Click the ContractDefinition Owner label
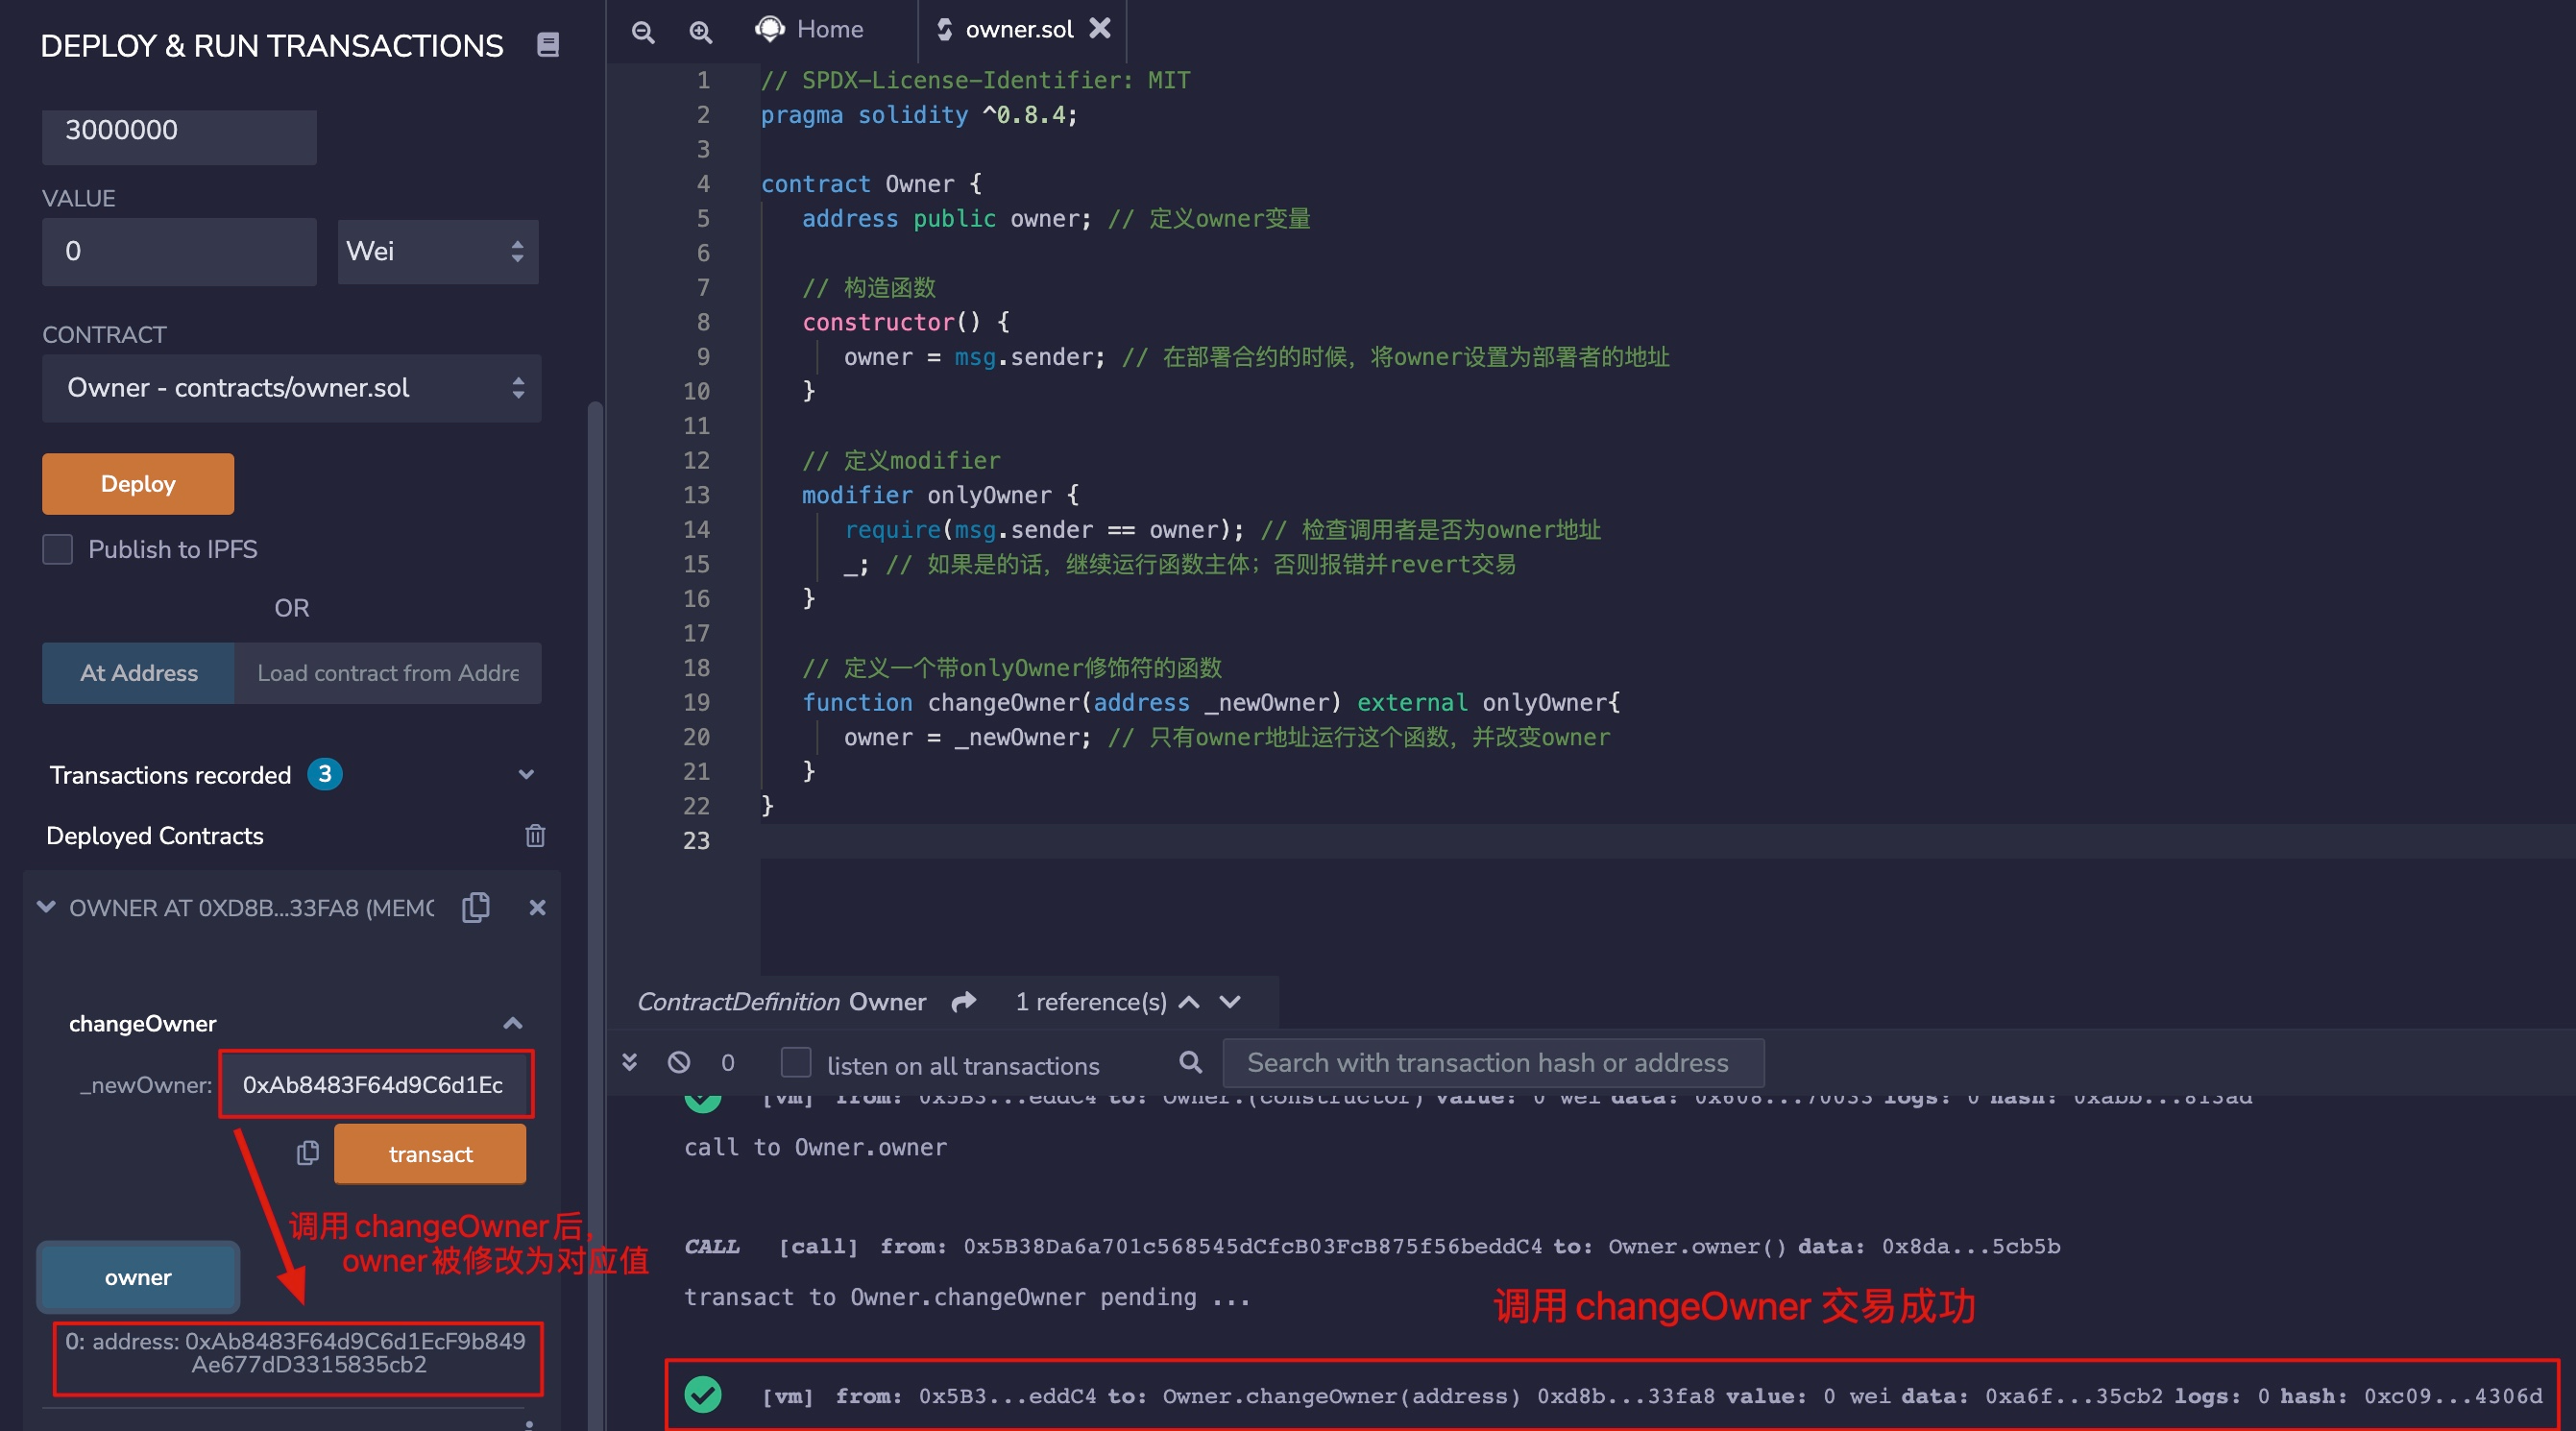Image resolution: width=2576 pixels, height=1431 pixels. tap(781, 1002)
